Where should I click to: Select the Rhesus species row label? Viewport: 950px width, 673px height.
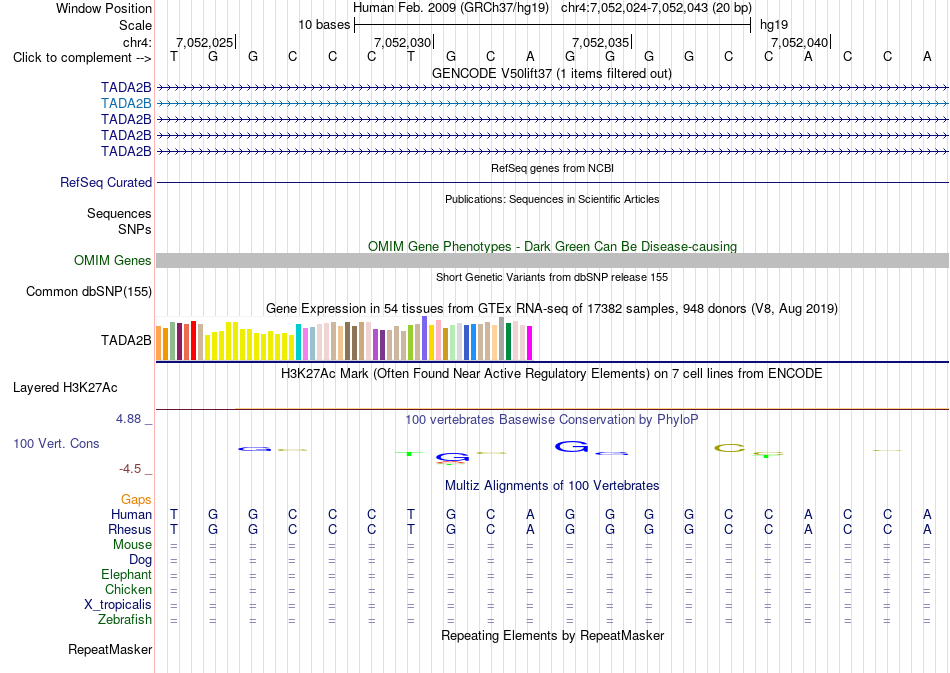coord(130,529)
